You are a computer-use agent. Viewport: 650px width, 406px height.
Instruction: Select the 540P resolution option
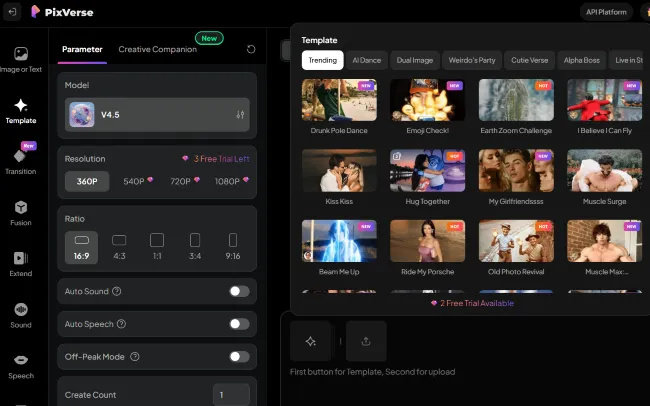coord(138,181)
